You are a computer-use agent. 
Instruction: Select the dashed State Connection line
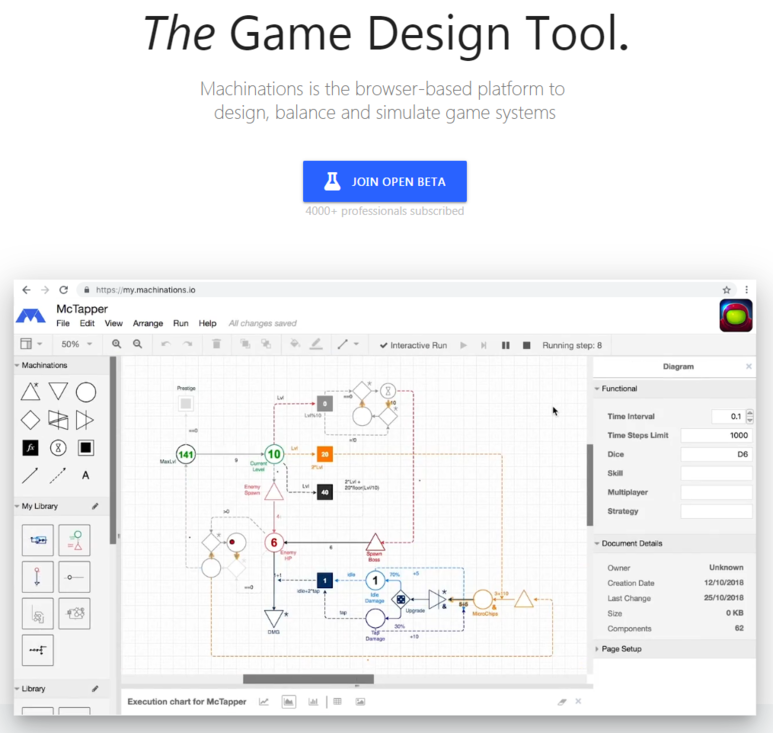[x=58, y=475]
